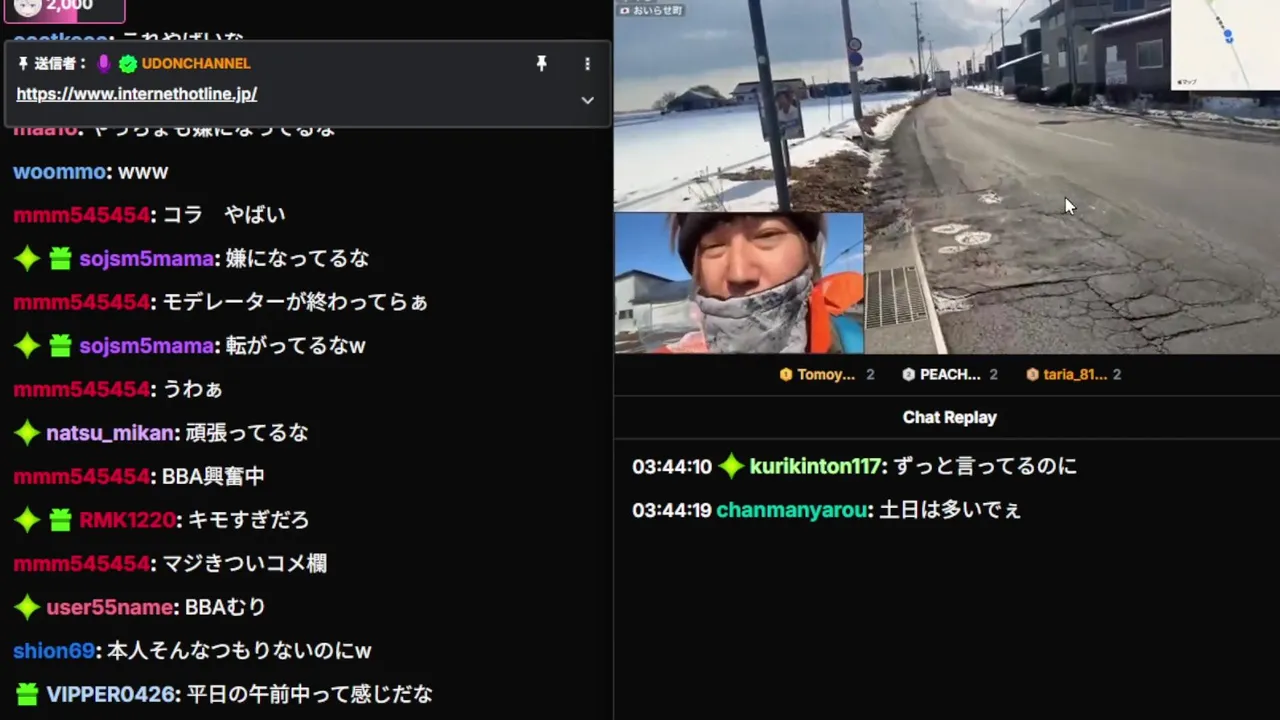1280x720 pixels.
Task: Click the small pin icon before 送信者
Action: coord(23,63)
